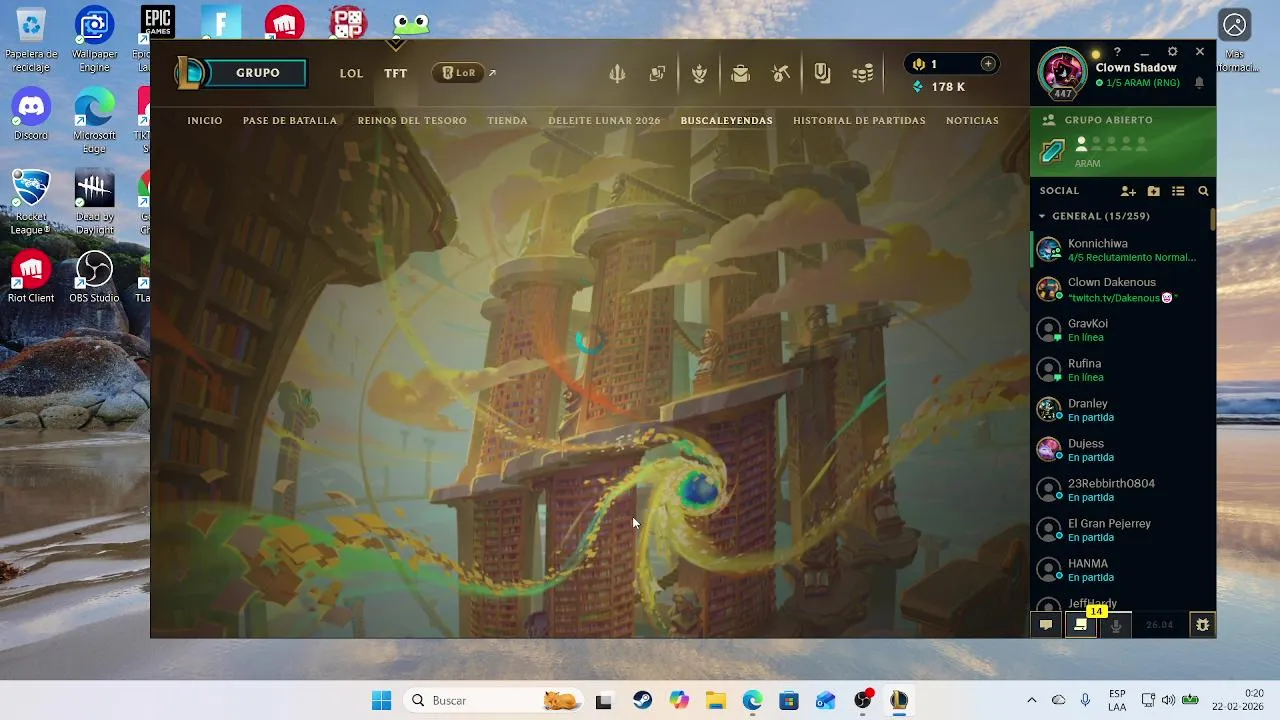Image resolution: width=1280 pixels, height=720 pixels.
Task: Show hidden system tray icons chevron
Action: click(x=1031, y=701)
